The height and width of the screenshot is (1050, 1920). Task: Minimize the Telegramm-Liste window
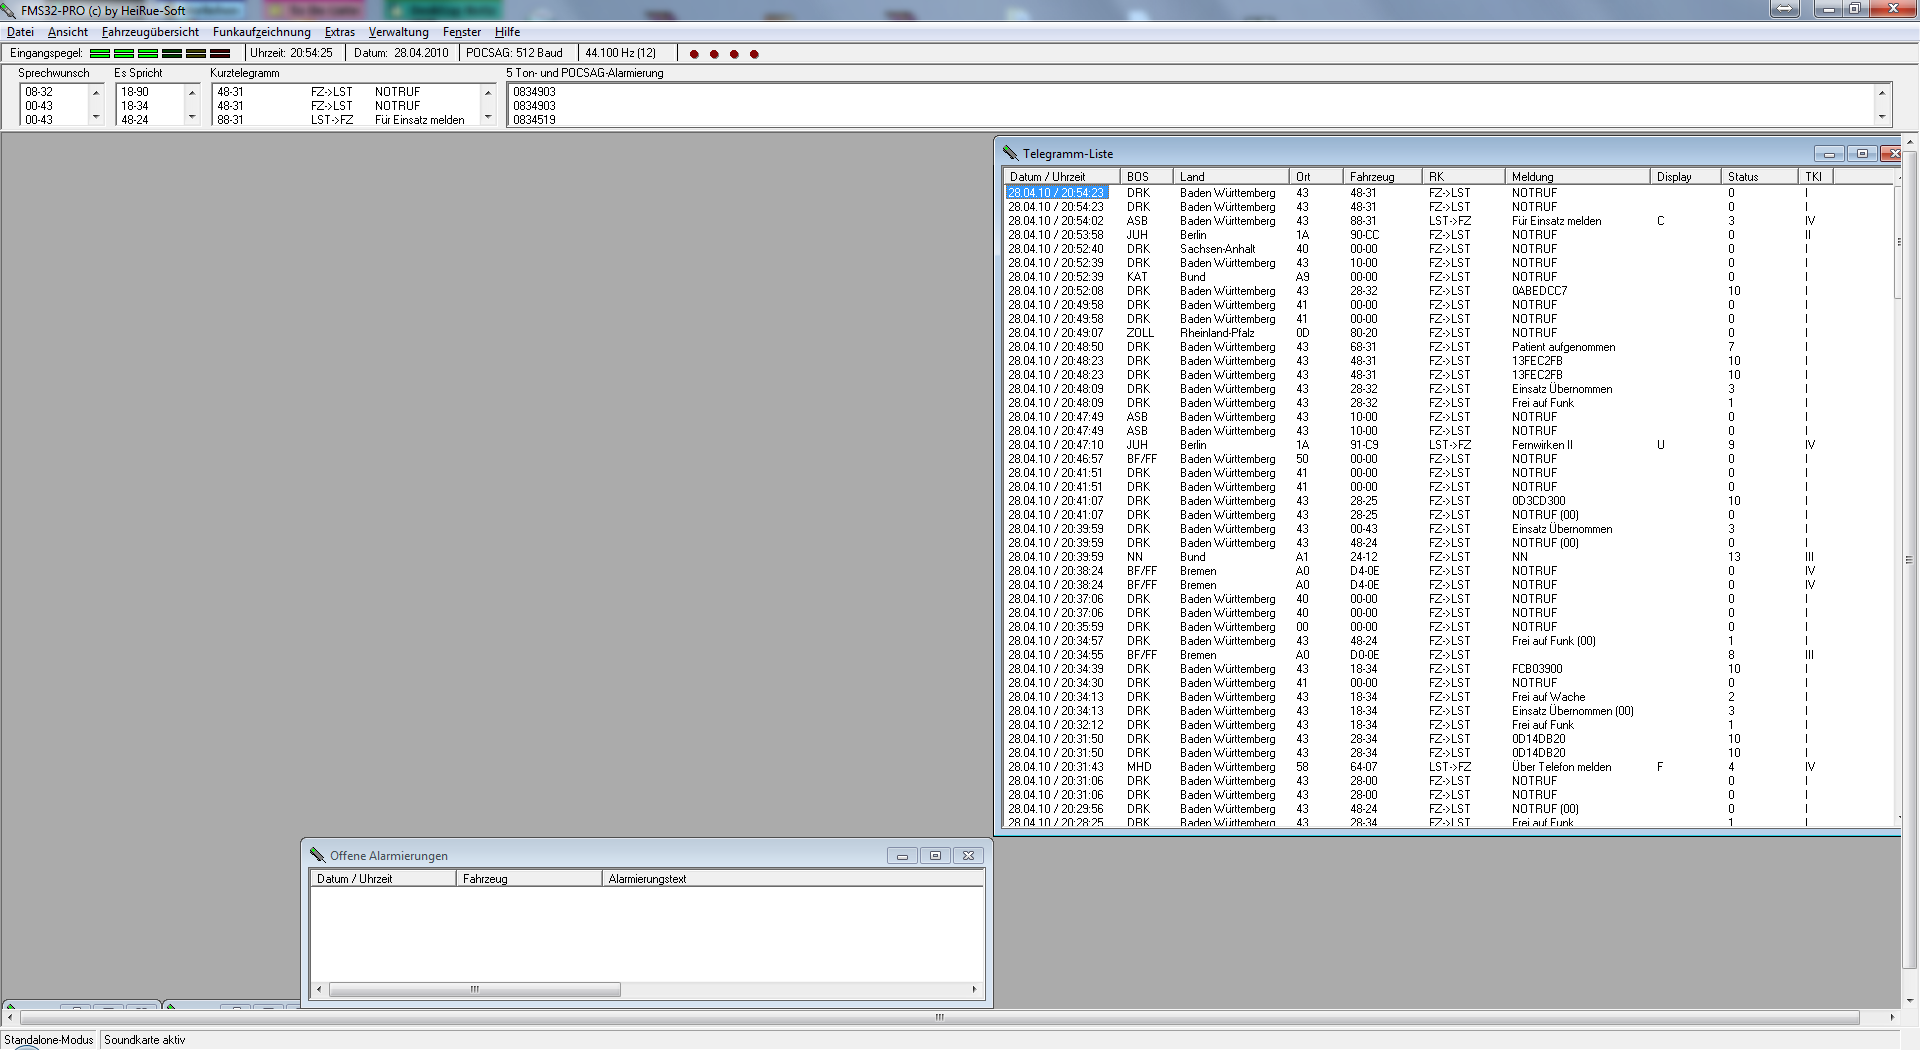click(1829, 153)
